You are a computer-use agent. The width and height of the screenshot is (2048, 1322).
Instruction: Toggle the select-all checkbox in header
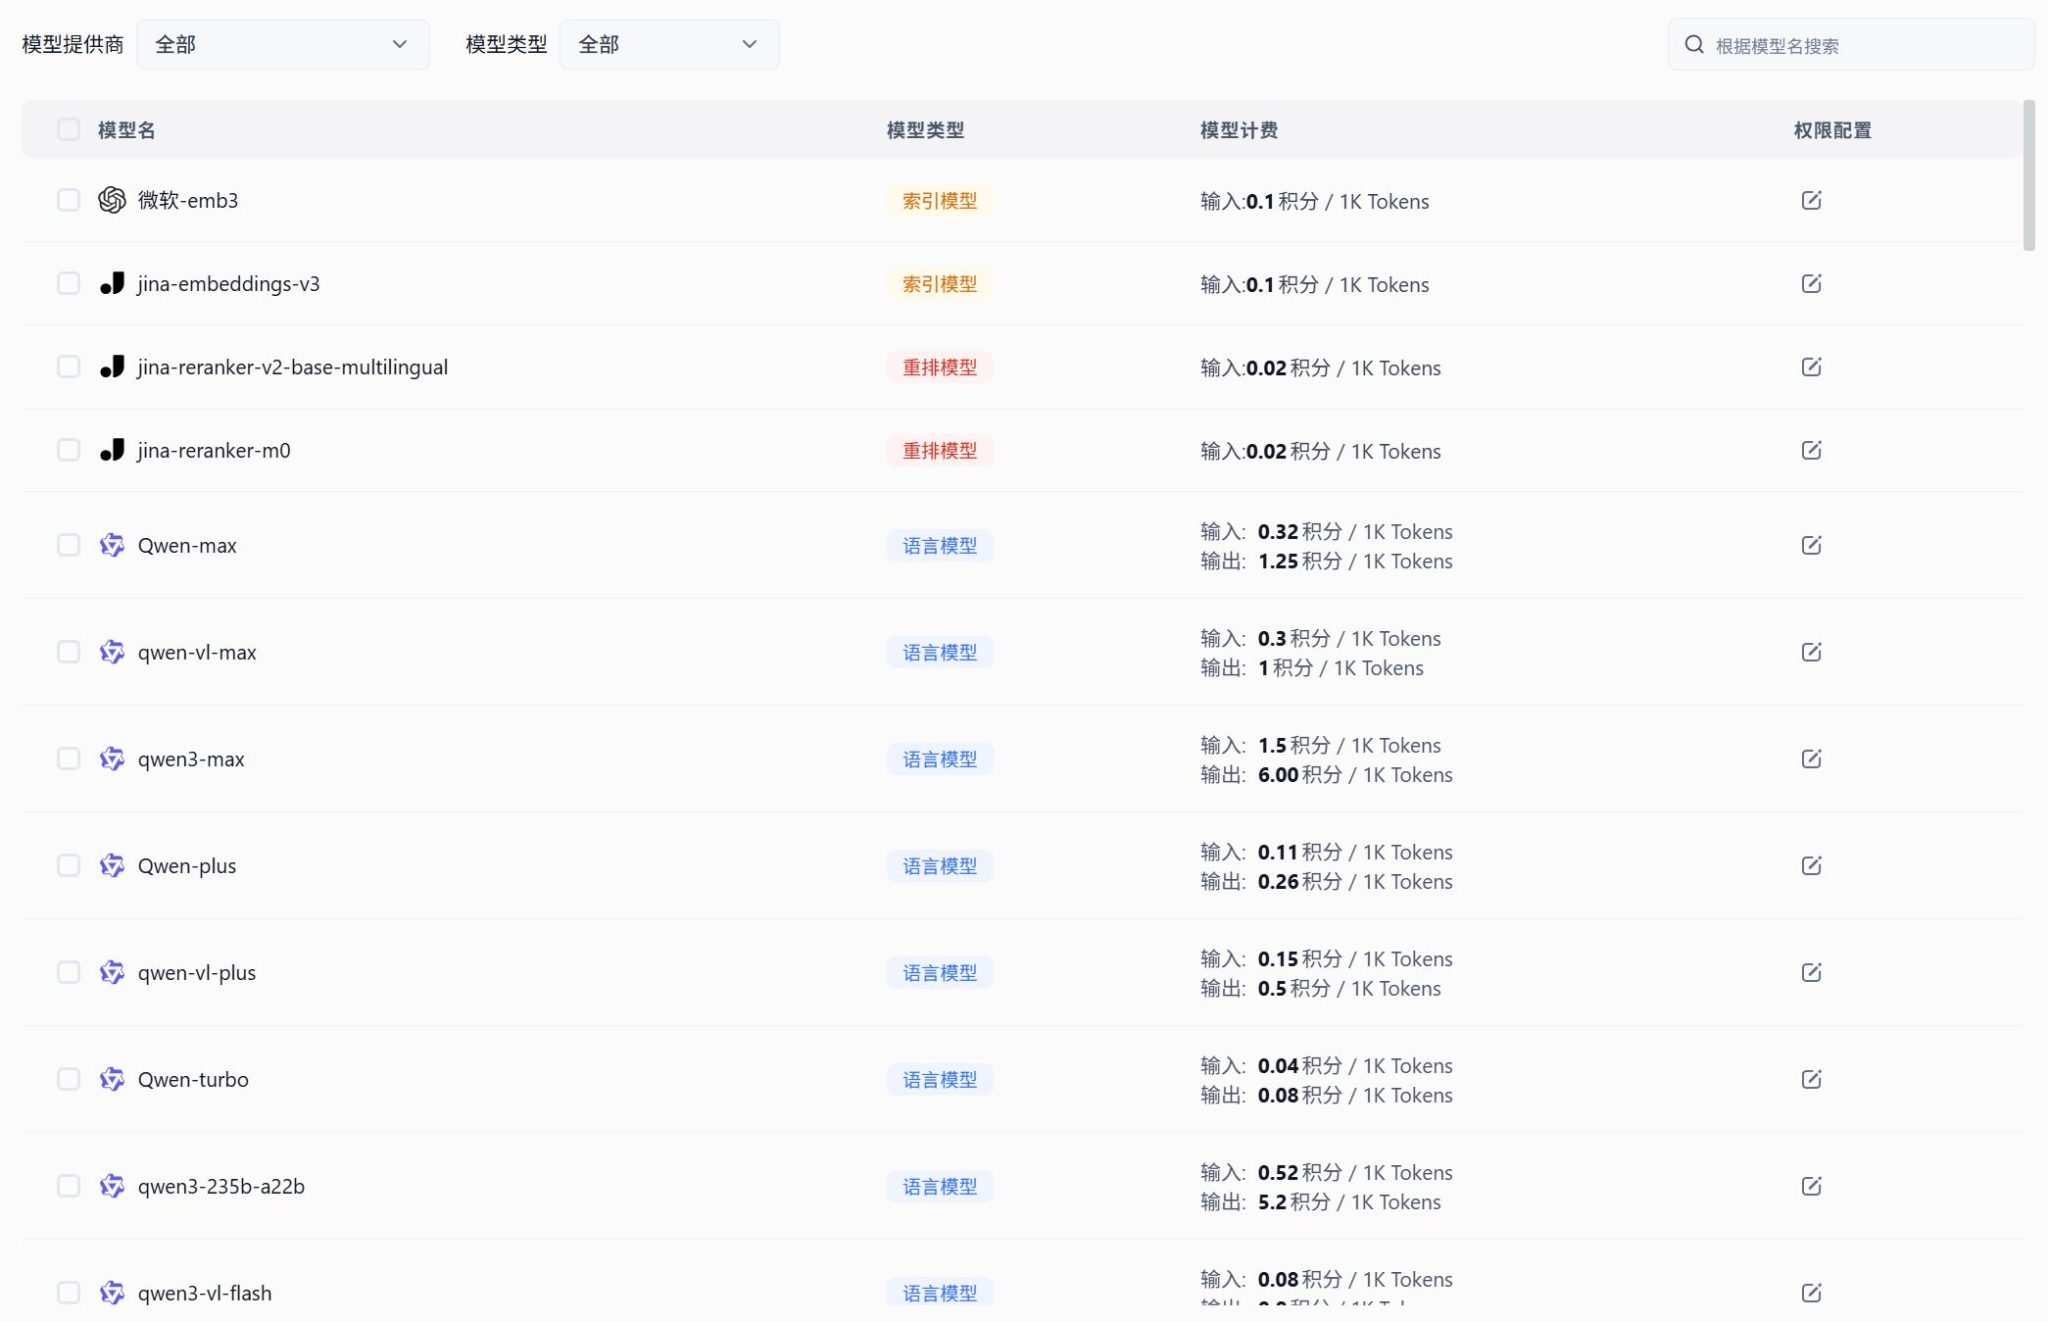click(69, 130)
